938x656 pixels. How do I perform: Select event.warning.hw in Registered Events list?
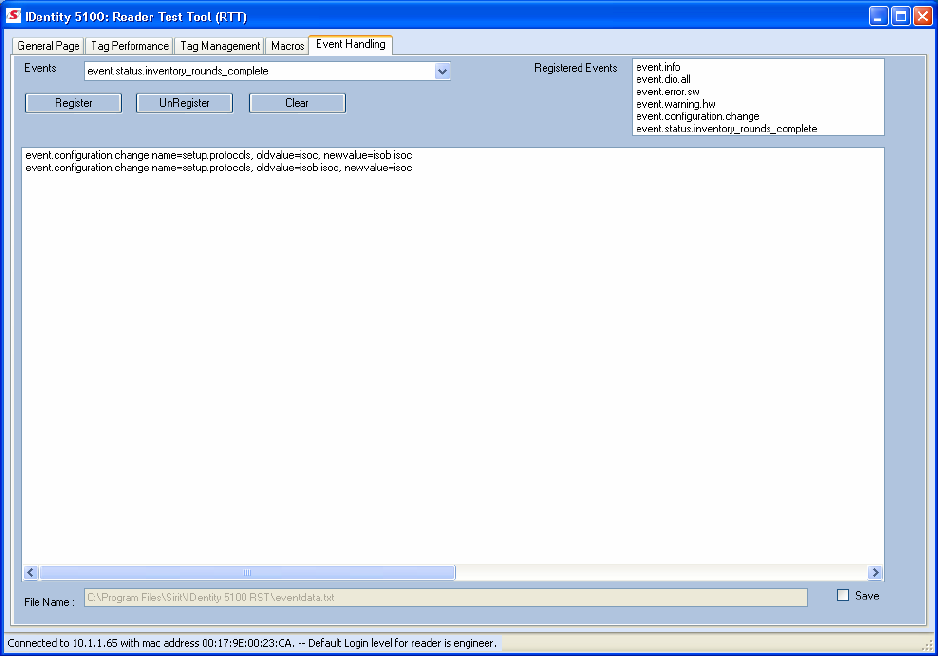coord(676,104)
